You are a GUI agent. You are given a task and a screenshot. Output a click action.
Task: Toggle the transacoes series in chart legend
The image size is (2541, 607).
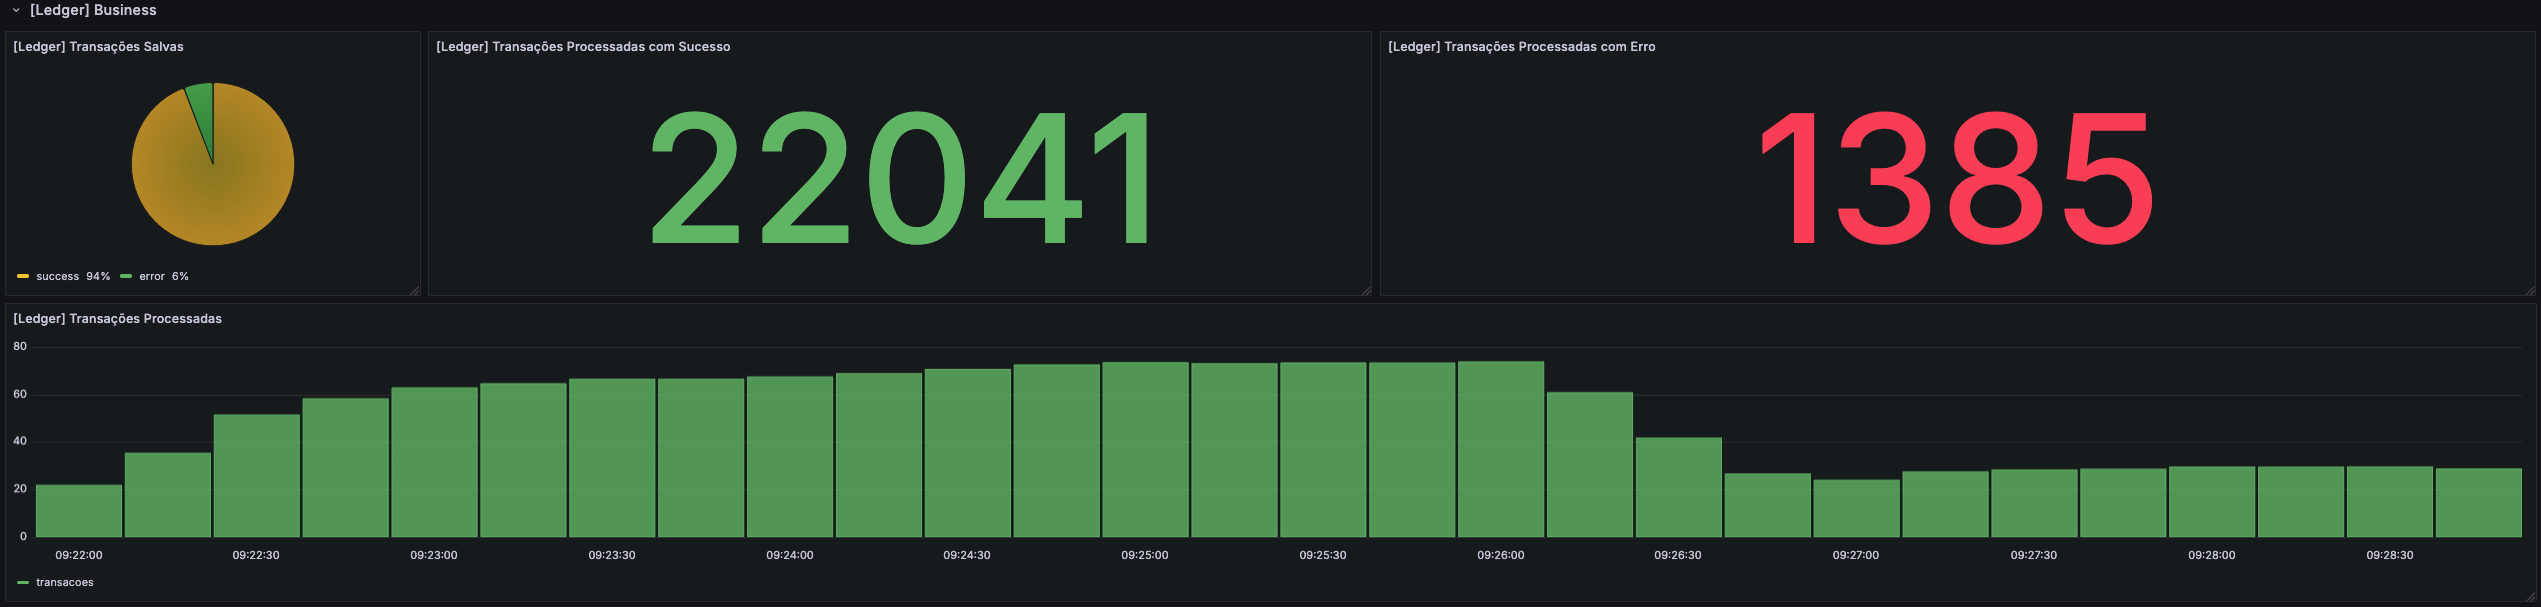tap(64, 583)
